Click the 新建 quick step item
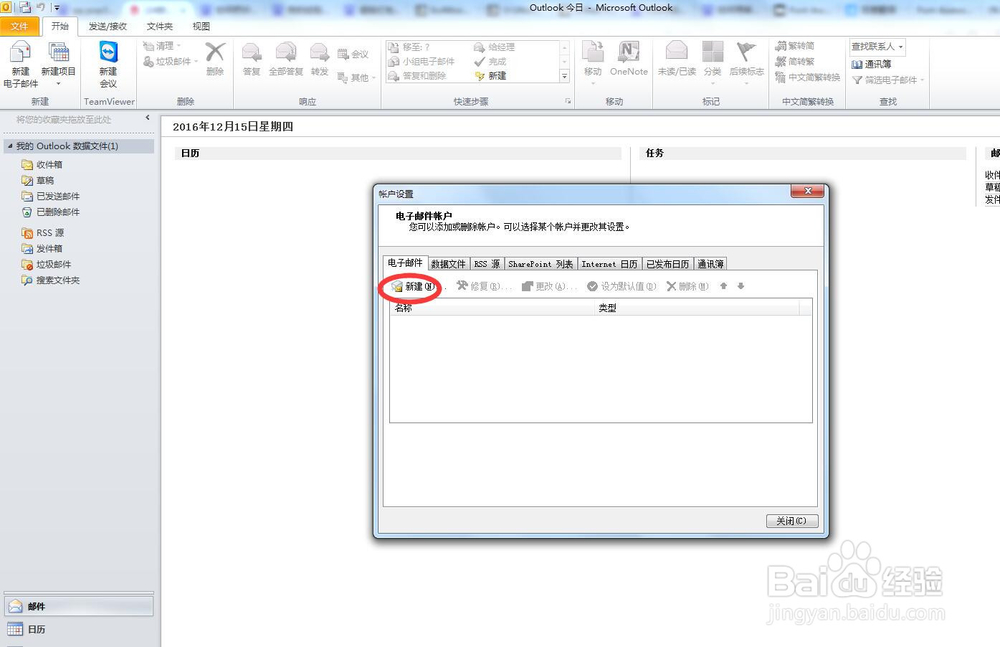Image resolution: width=1000 pixels, height=647 pixels. [x=490, y=75]
